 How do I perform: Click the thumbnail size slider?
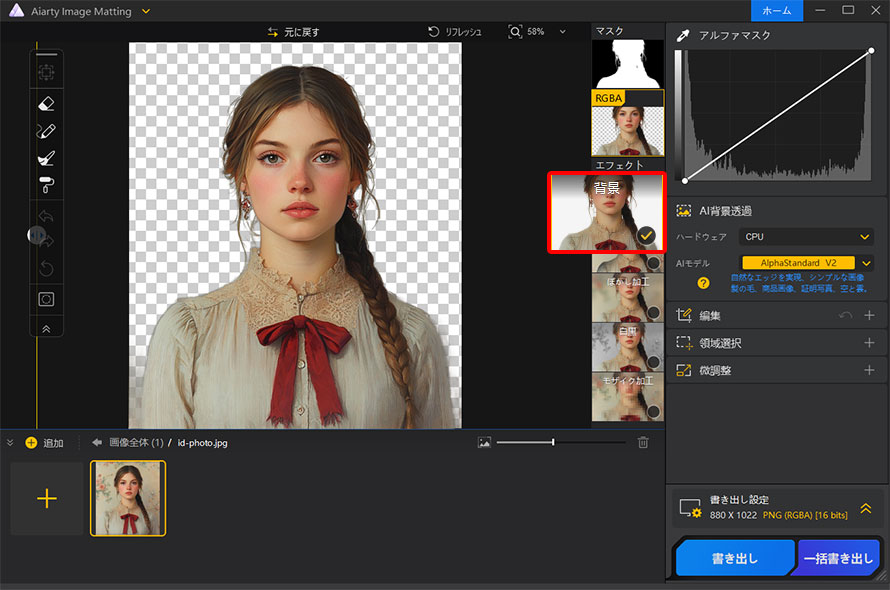pyautogui.click(x=553, y=442)
